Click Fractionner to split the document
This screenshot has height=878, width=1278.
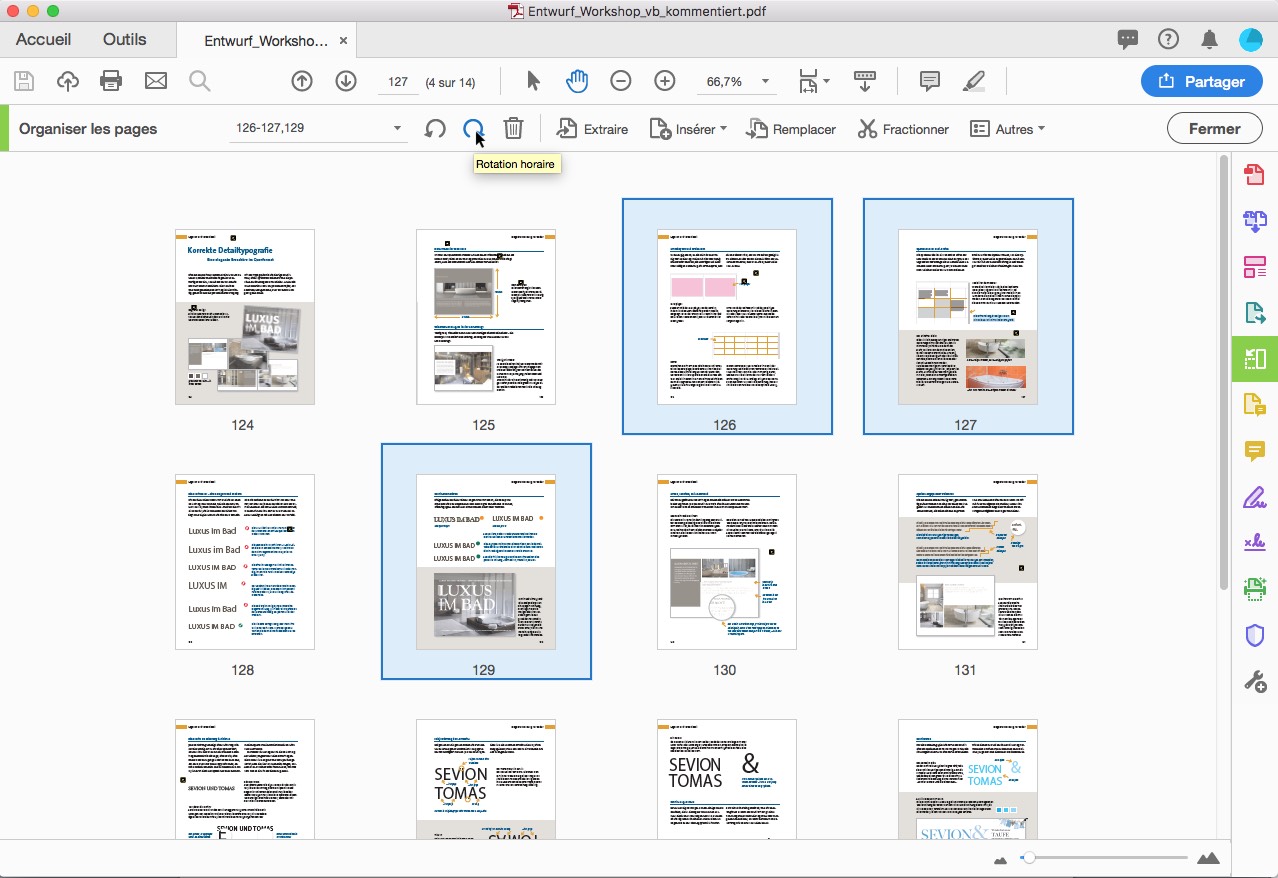click(903, 129)
